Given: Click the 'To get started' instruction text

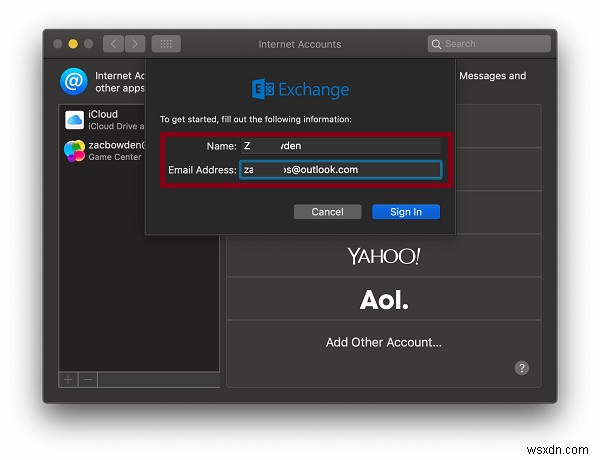Looking at the screenshot, I should tap(256, 119).
